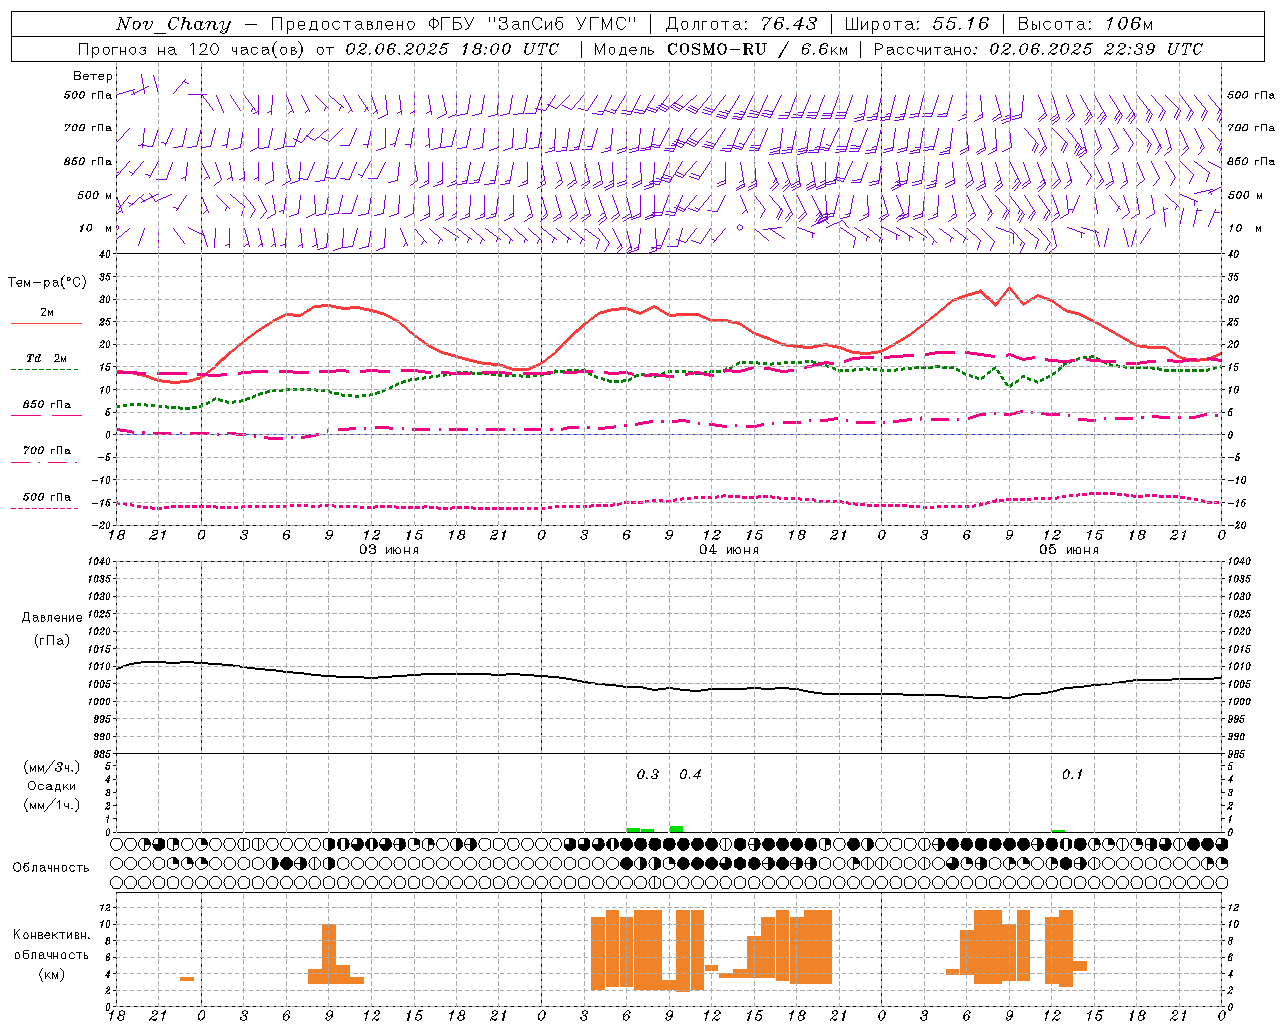Screen dimensions: 1280x1024
Task: Click the Конвективн. convective cloud label
Action: [x=51, y=935]
